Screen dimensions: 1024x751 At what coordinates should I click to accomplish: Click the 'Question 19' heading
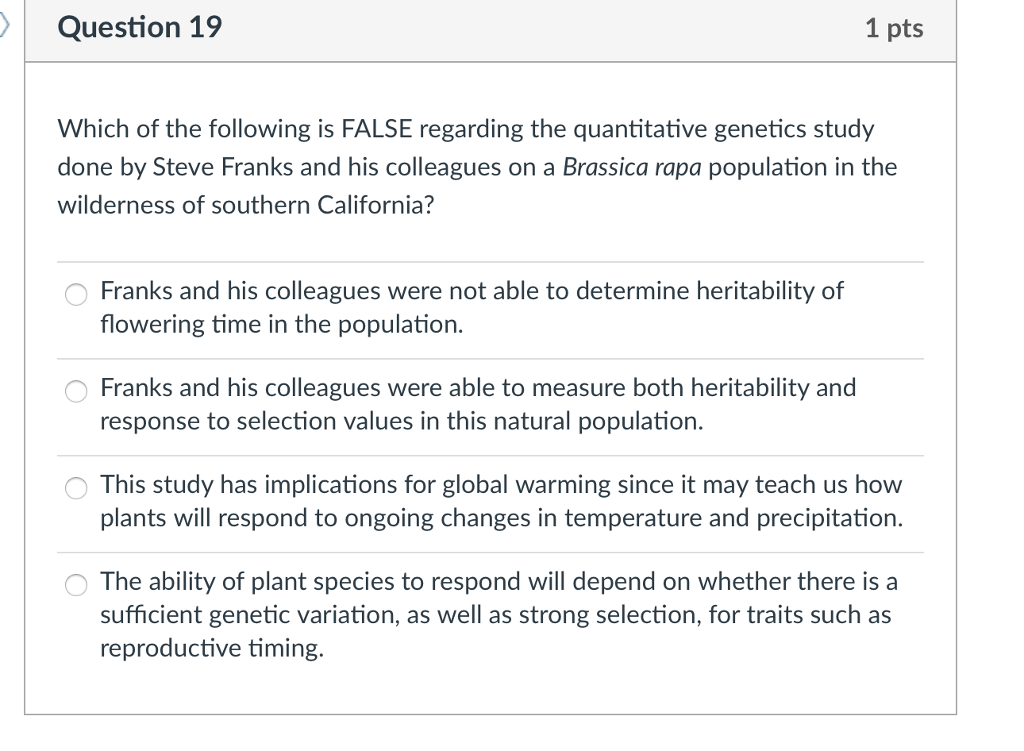(x=140, y=27)
